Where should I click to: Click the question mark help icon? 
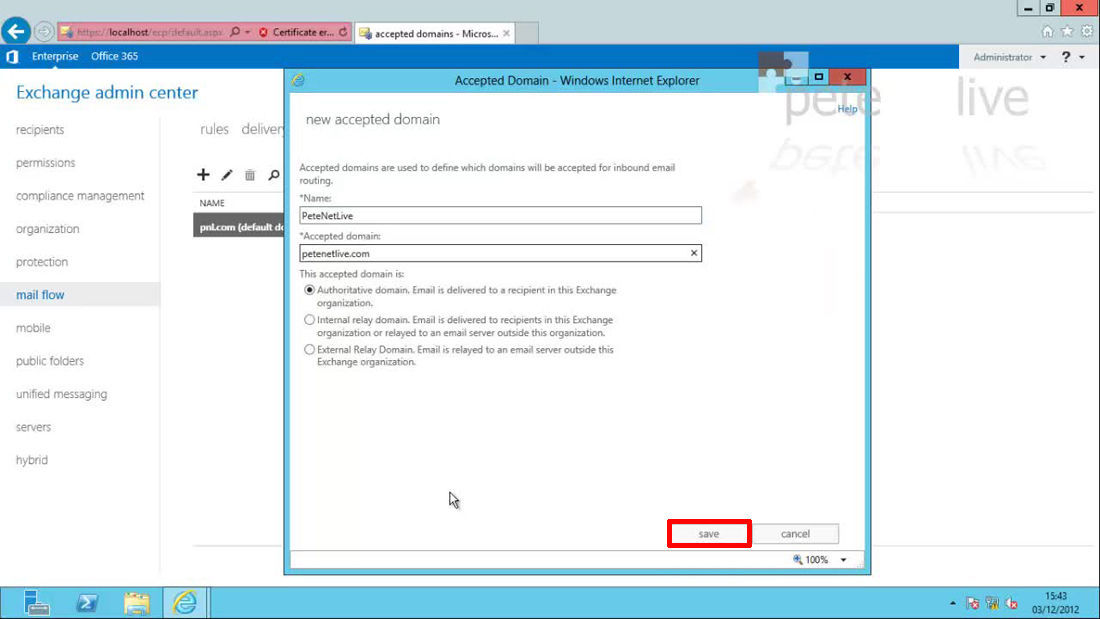pyautogui.click(x=1066, y=57)
